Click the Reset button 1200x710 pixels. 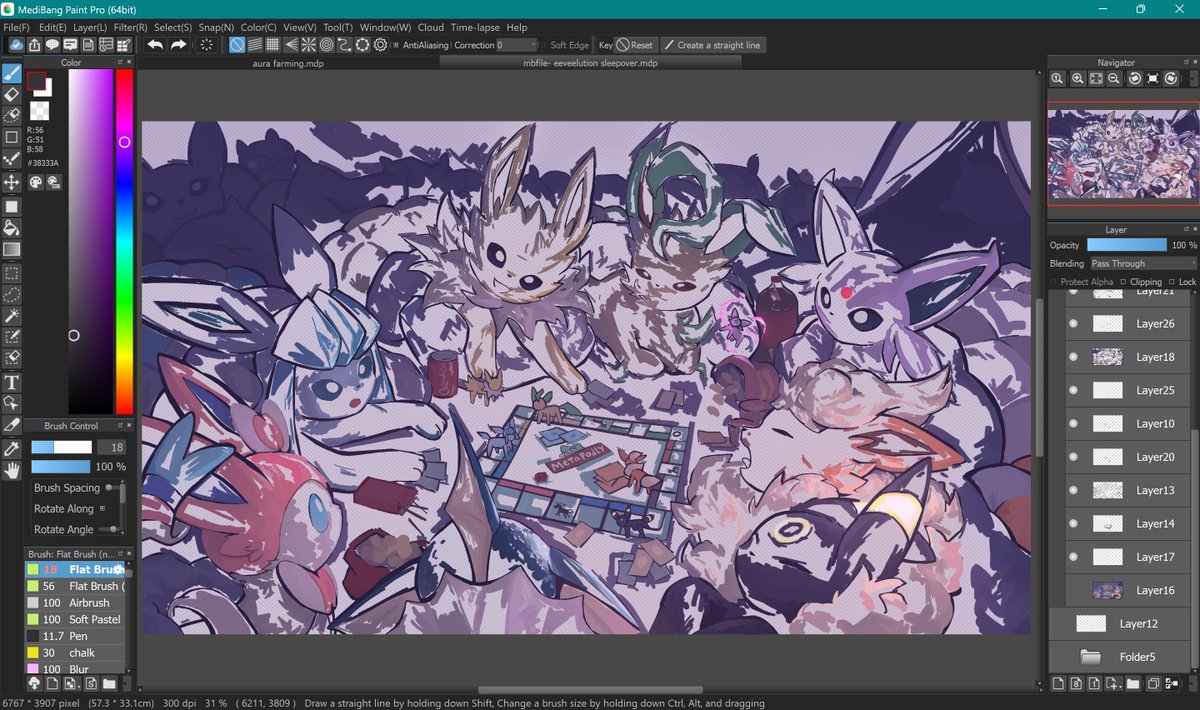pyautogui.click(x=635, y=45)
